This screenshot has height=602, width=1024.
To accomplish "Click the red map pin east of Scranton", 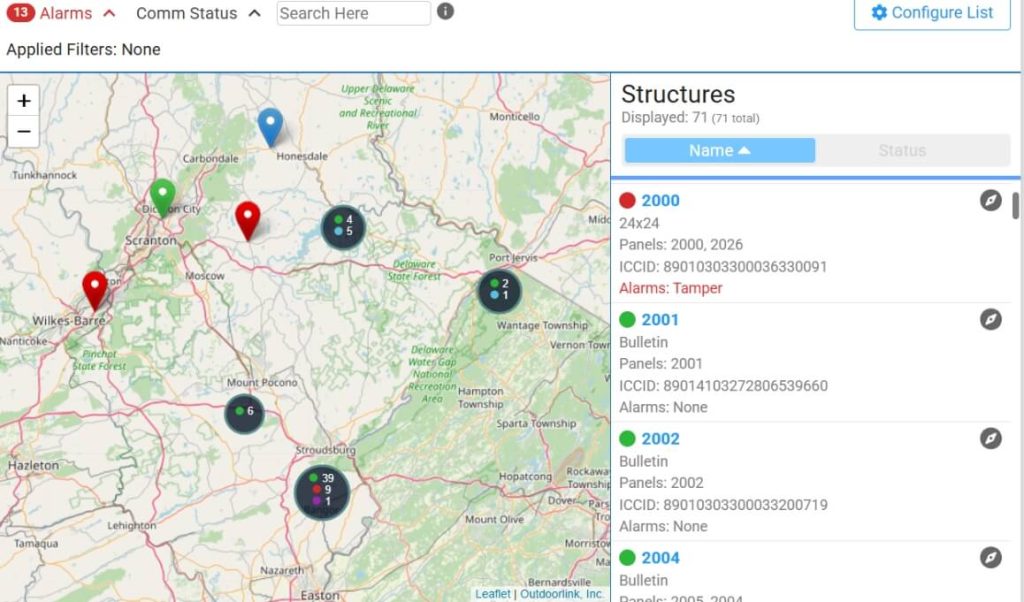I will pos(248,220).
